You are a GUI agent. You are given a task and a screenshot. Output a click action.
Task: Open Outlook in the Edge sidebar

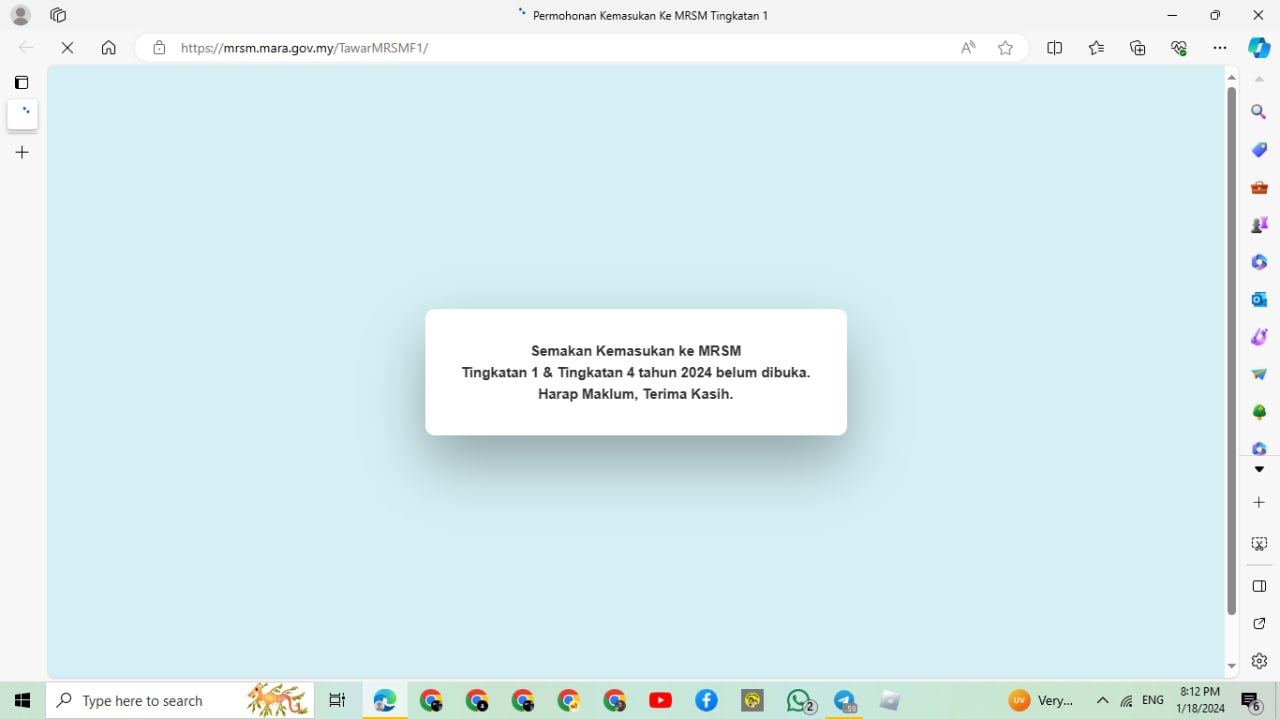pos(1259,299)
